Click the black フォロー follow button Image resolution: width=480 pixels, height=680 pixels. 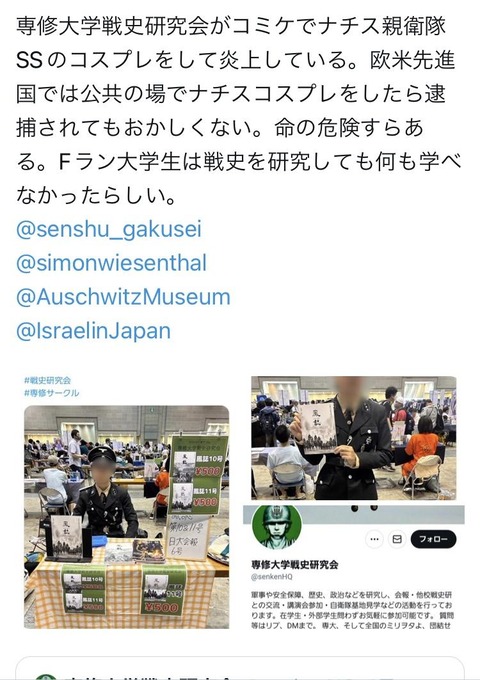tap(433, 539)
